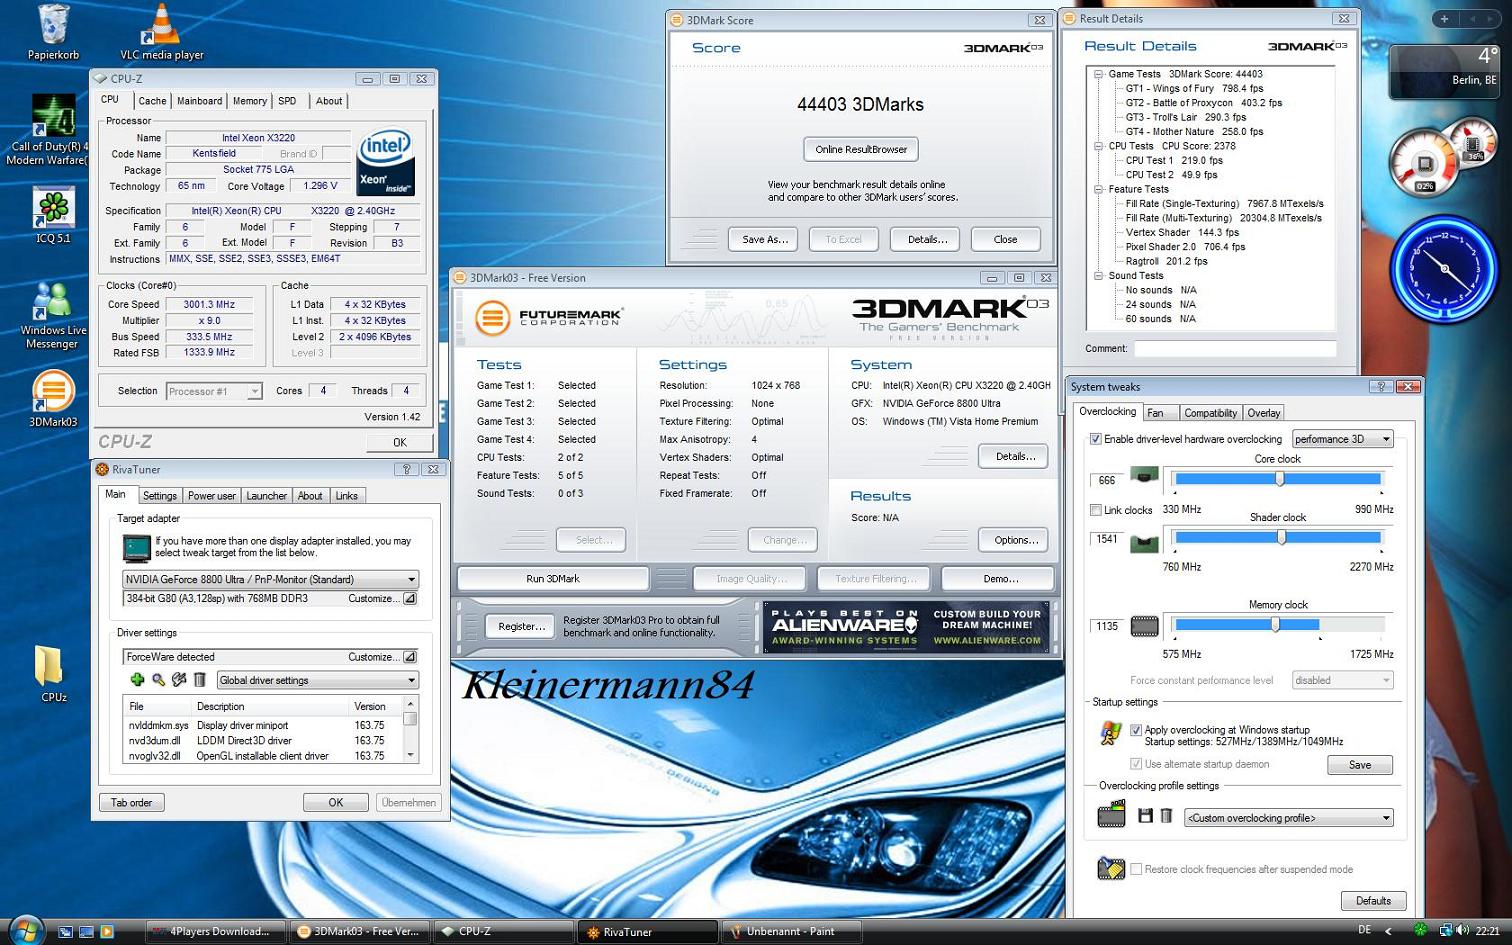
Task: Click the volume icon in system tray
Action: coord(1462,930)
